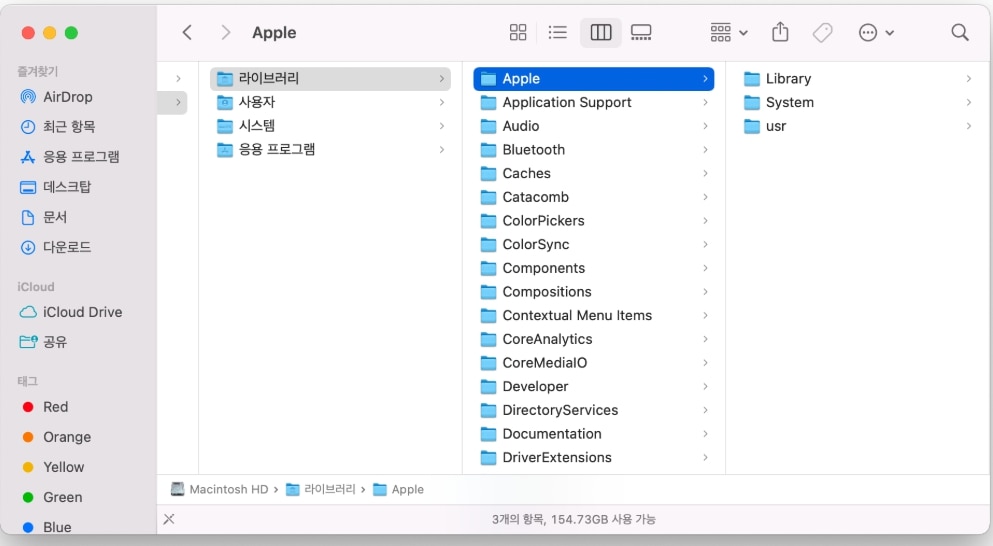
Task: Select the Developer folder
Action: pyautogui.click(x=593, y=386)
